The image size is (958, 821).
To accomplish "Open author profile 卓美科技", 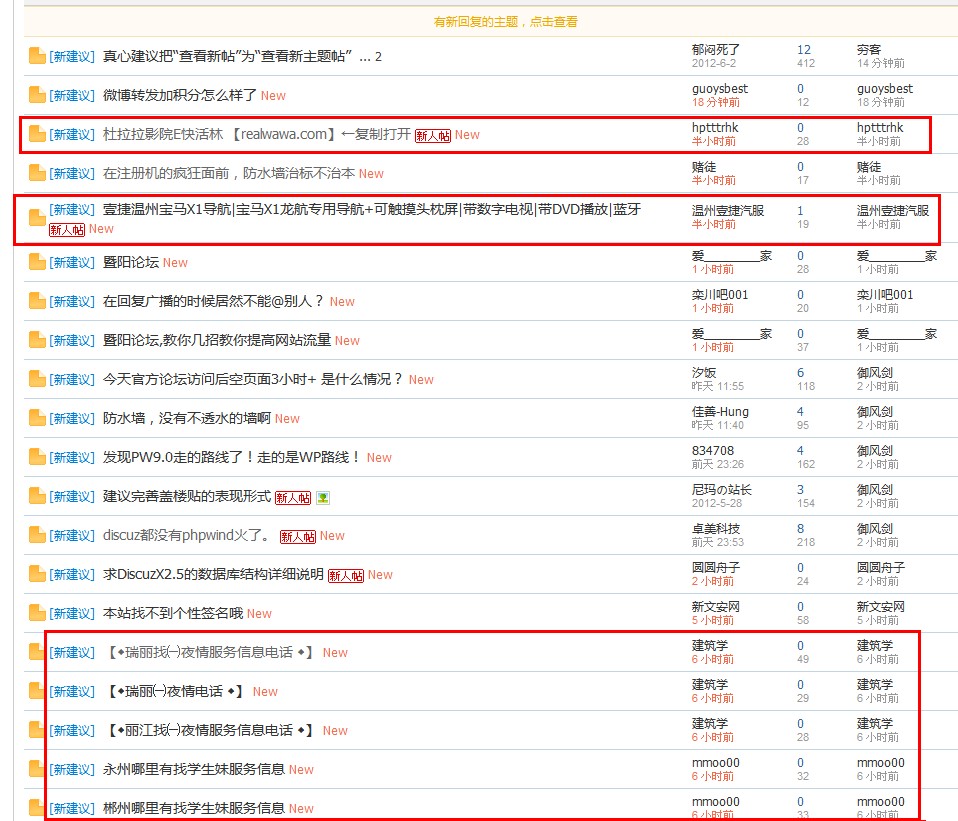I will [x=715, y=528].
